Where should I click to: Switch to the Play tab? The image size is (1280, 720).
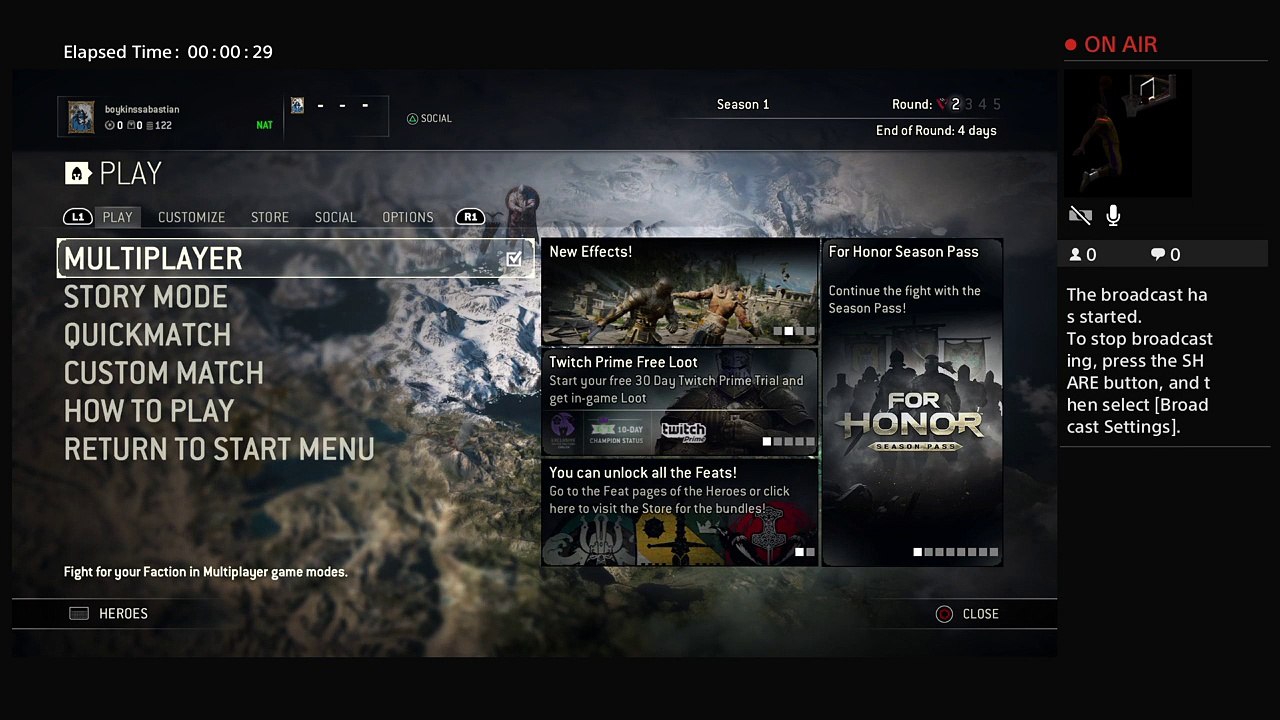coord(117,217)
